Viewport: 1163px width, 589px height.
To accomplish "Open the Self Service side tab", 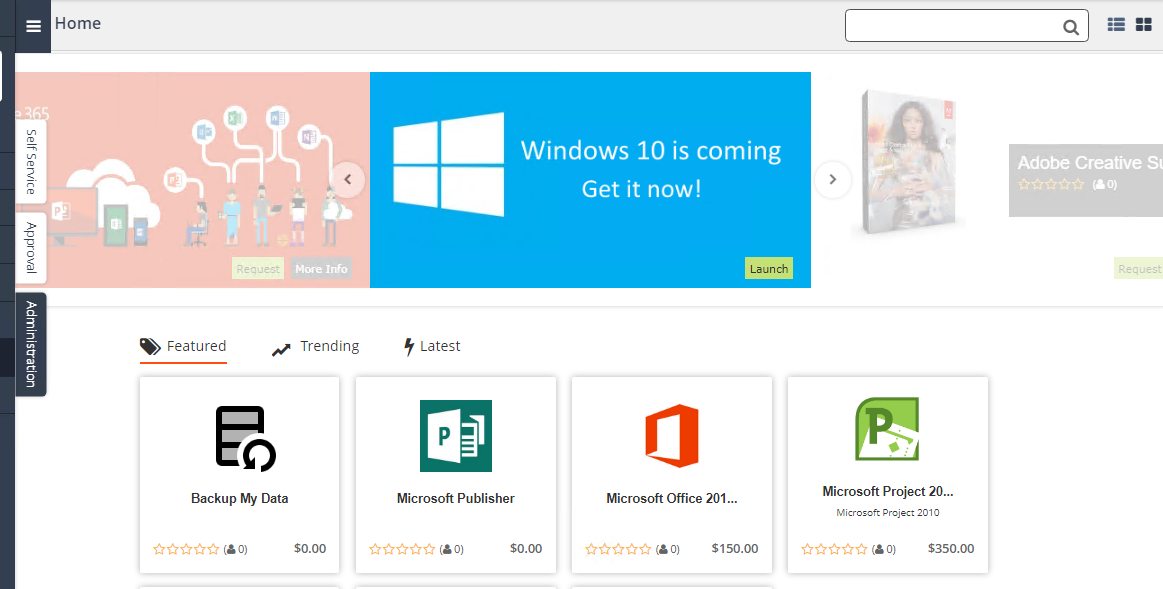I will pyautogui.click(x=31, y=160).
